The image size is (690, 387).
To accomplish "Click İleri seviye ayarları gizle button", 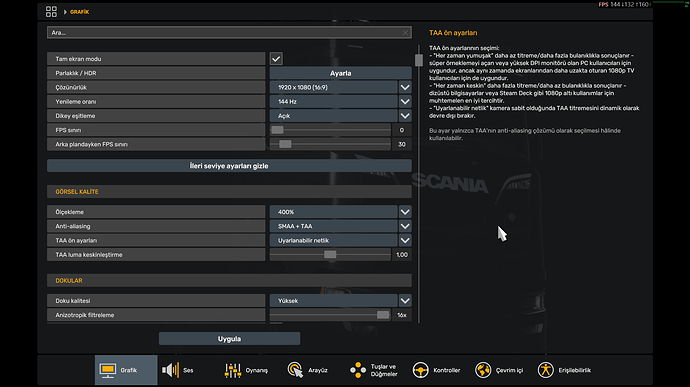I will click(229, 166).
